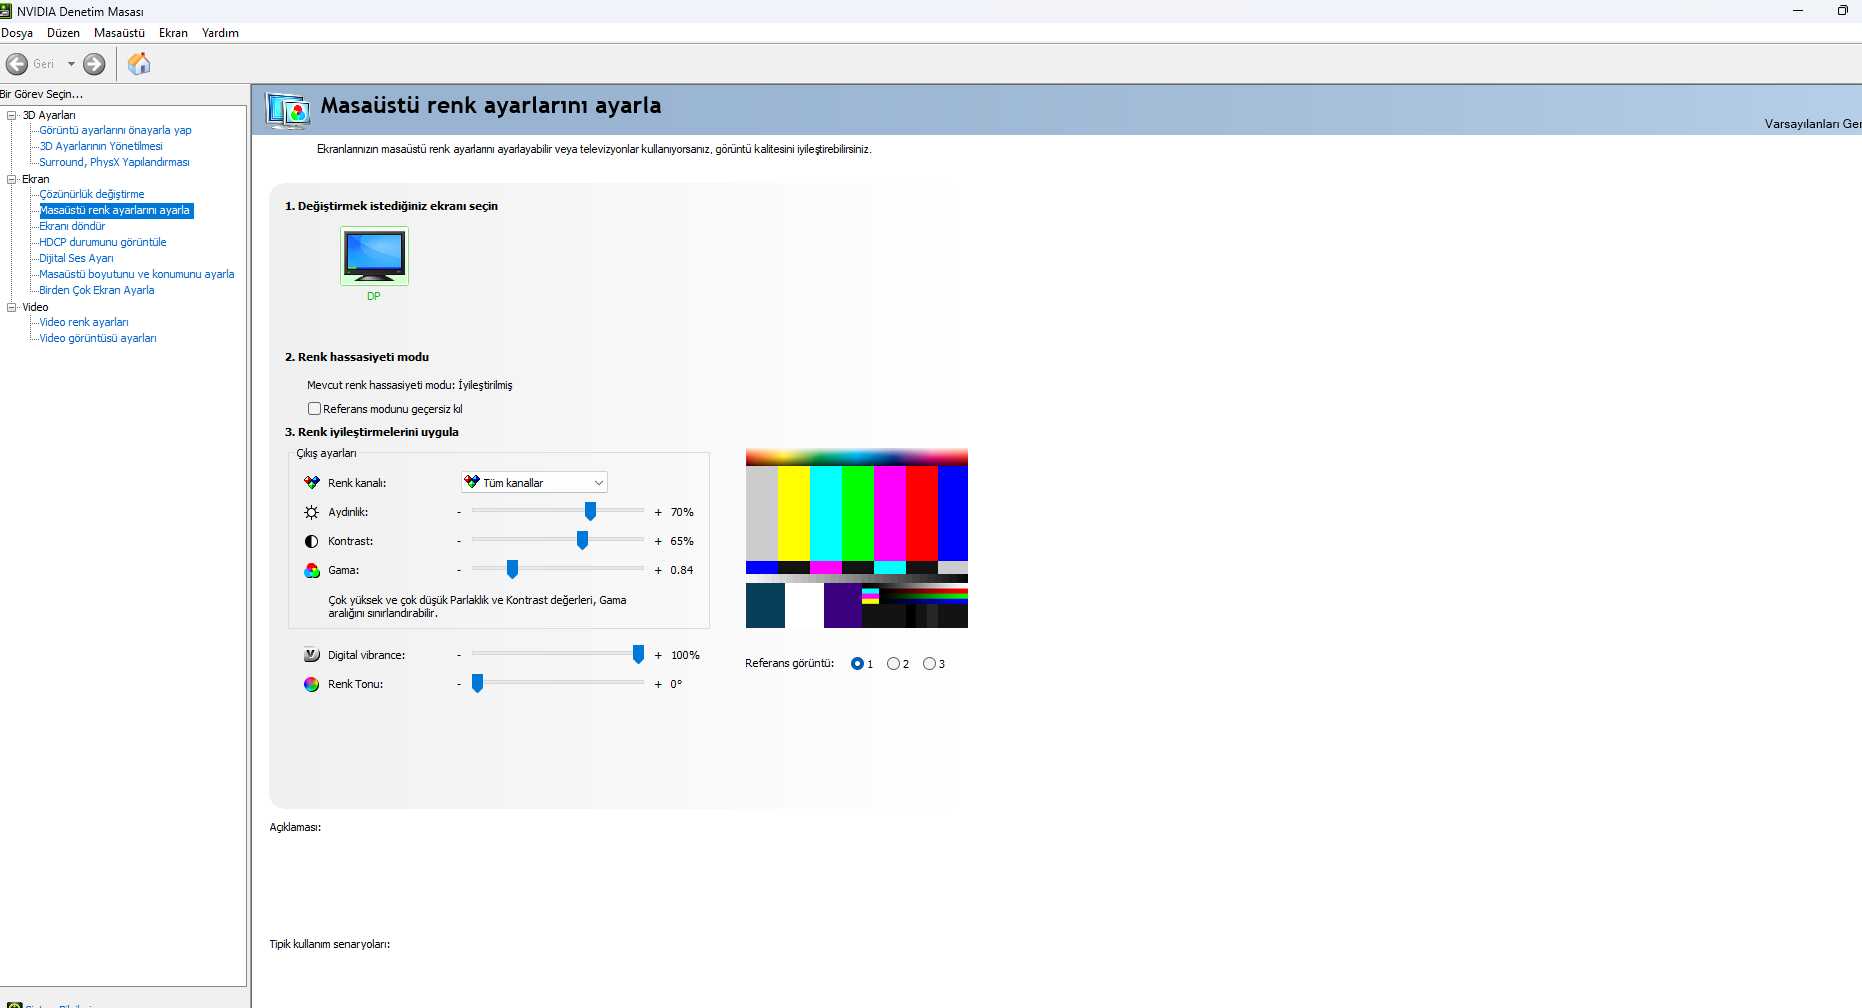Open Surround, PhysX Yapılandırması
The image size is (1862, 1008).
coord(114,162)
